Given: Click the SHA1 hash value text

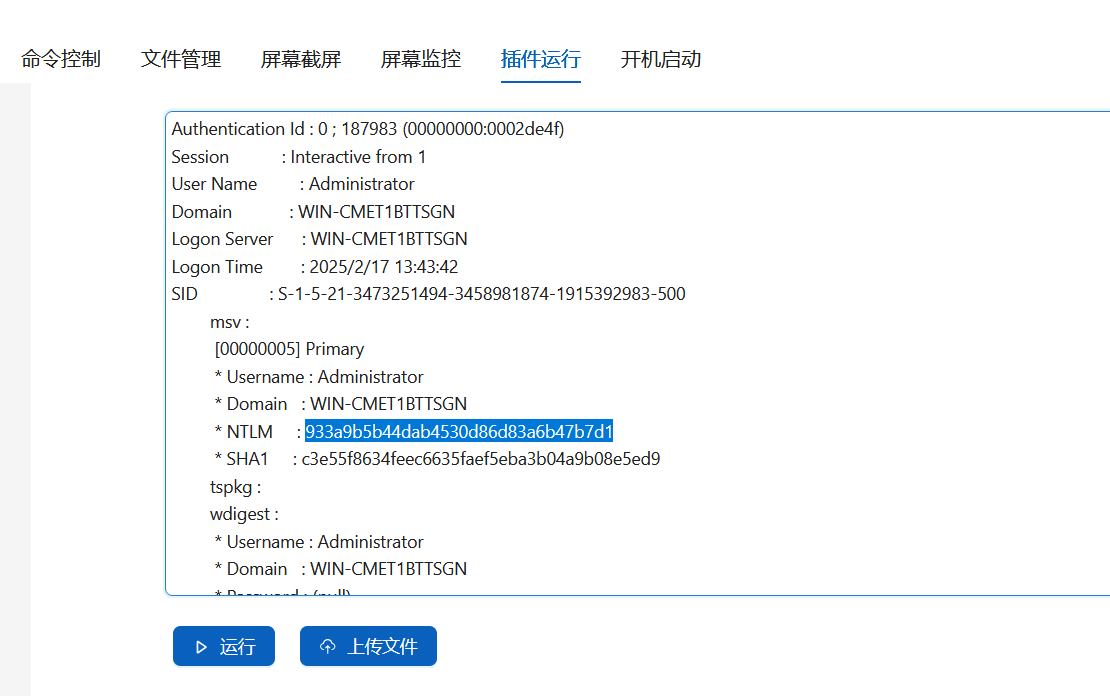Looking at the screenshot, I should (x=481, y=459).
